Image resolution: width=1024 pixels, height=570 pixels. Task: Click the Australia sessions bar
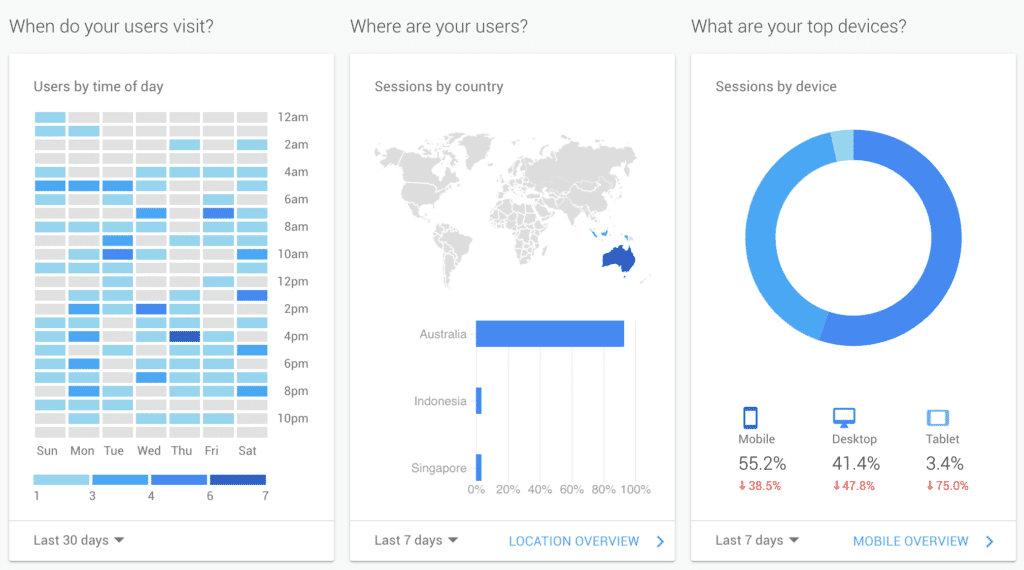click(x=549, y=334)
